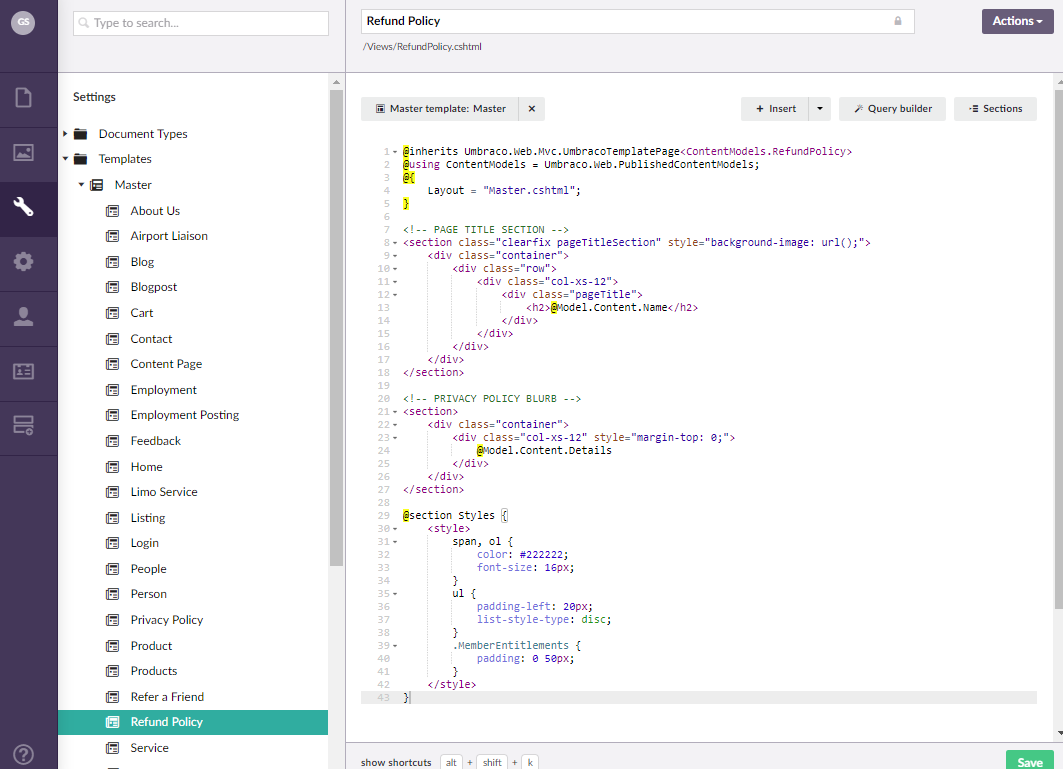Open the Members section icon

(23, 372)
